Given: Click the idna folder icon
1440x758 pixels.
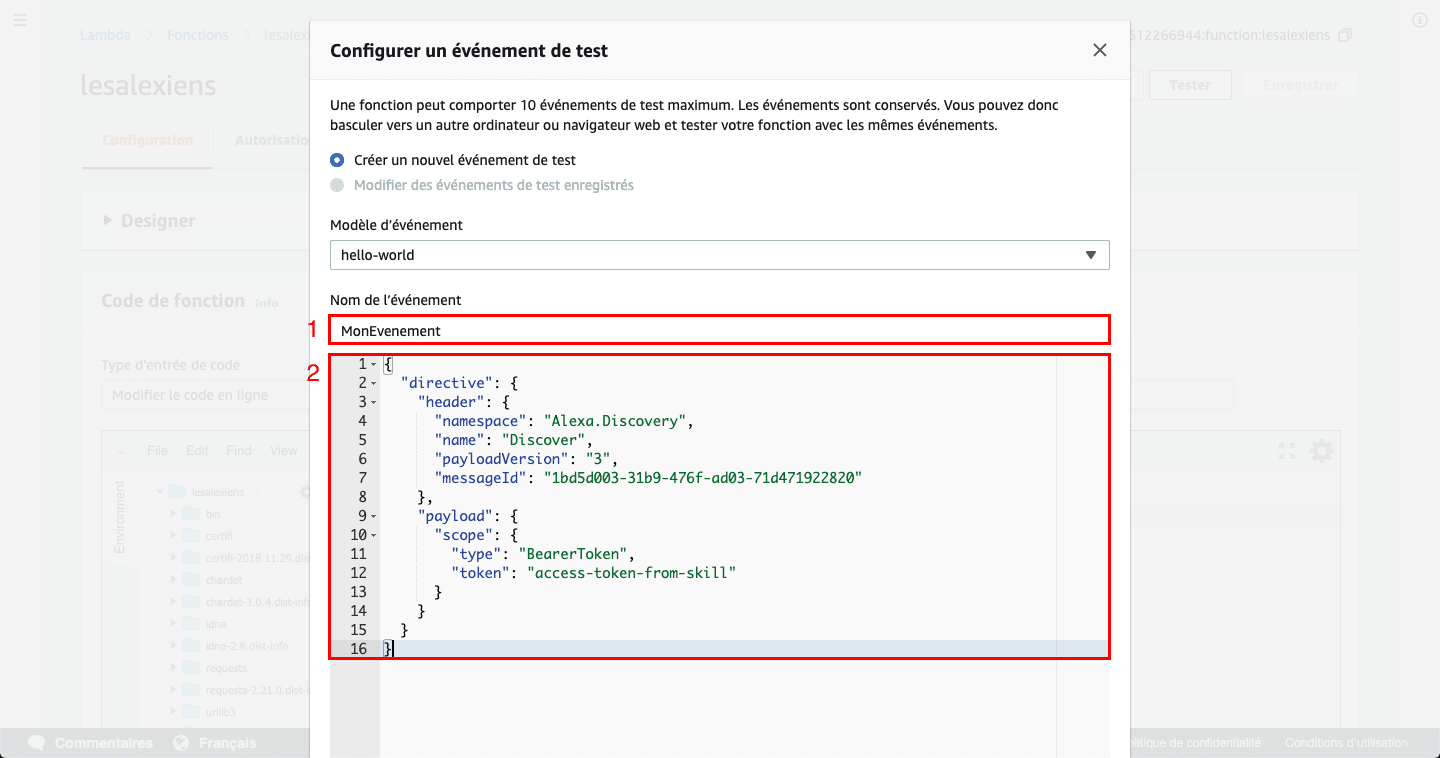Looking at the screenshot, I should [x=191, y=624].
